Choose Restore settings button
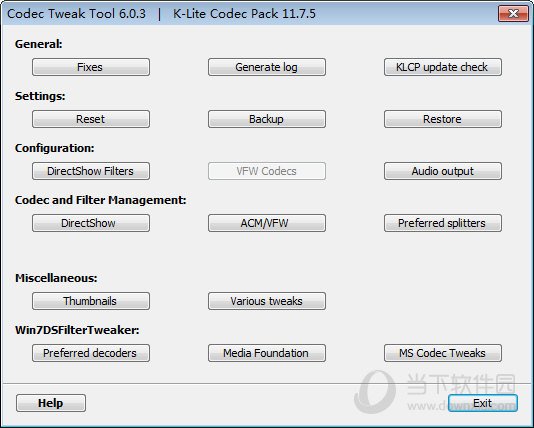 pyautogui.click(x=443, y=119)
